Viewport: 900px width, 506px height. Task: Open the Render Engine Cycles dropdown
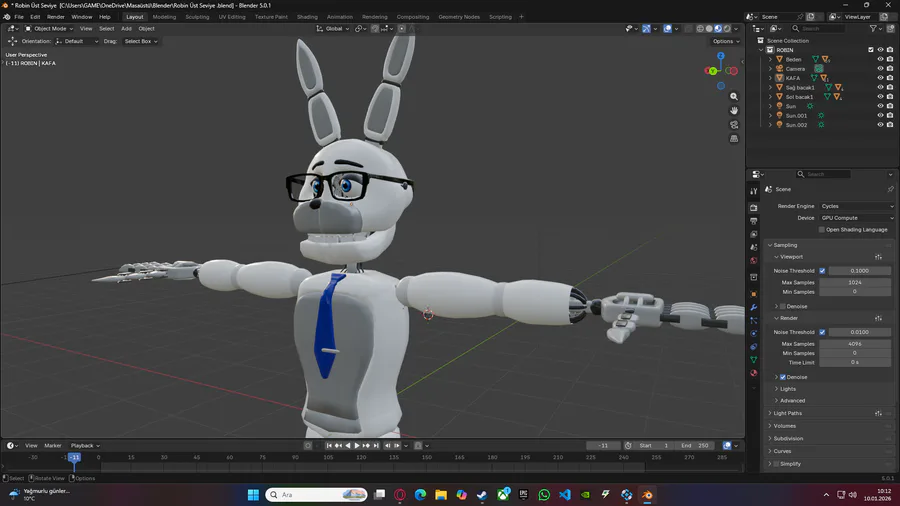pyautogui.click(x=856, y=206)
